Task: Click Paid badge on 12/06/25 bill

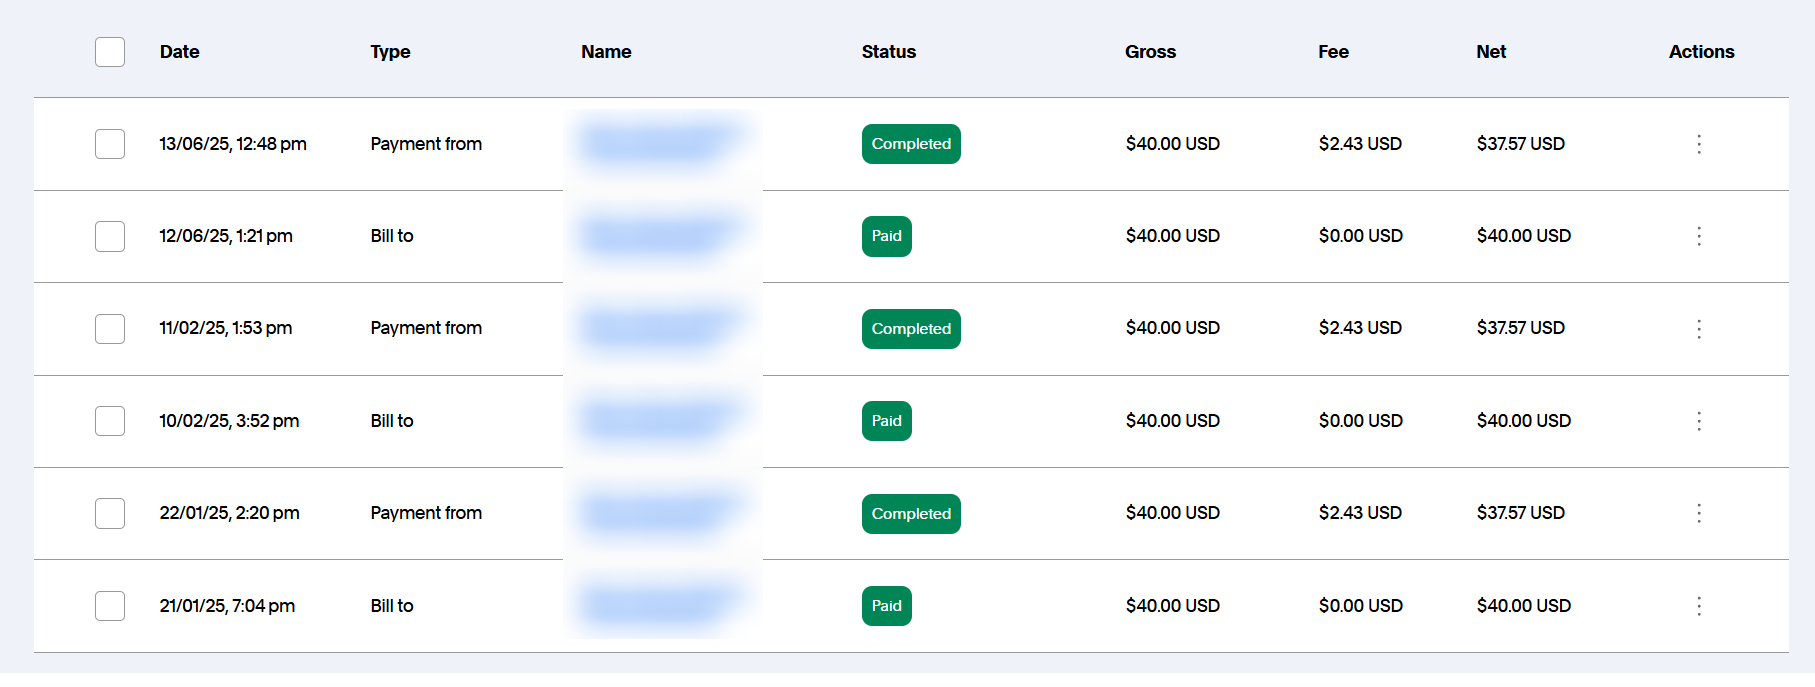Action: tap(886, 237)
